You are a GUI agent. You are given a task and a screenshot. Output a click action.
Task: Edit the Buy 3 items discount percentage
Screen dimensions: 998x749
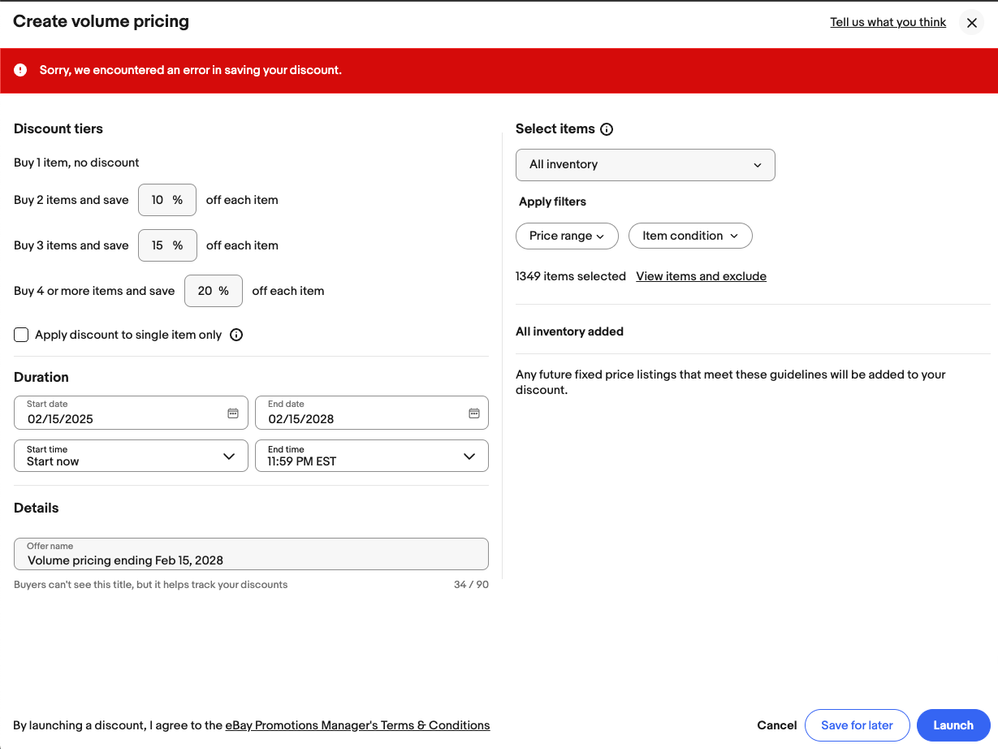[x=167, y=246]
